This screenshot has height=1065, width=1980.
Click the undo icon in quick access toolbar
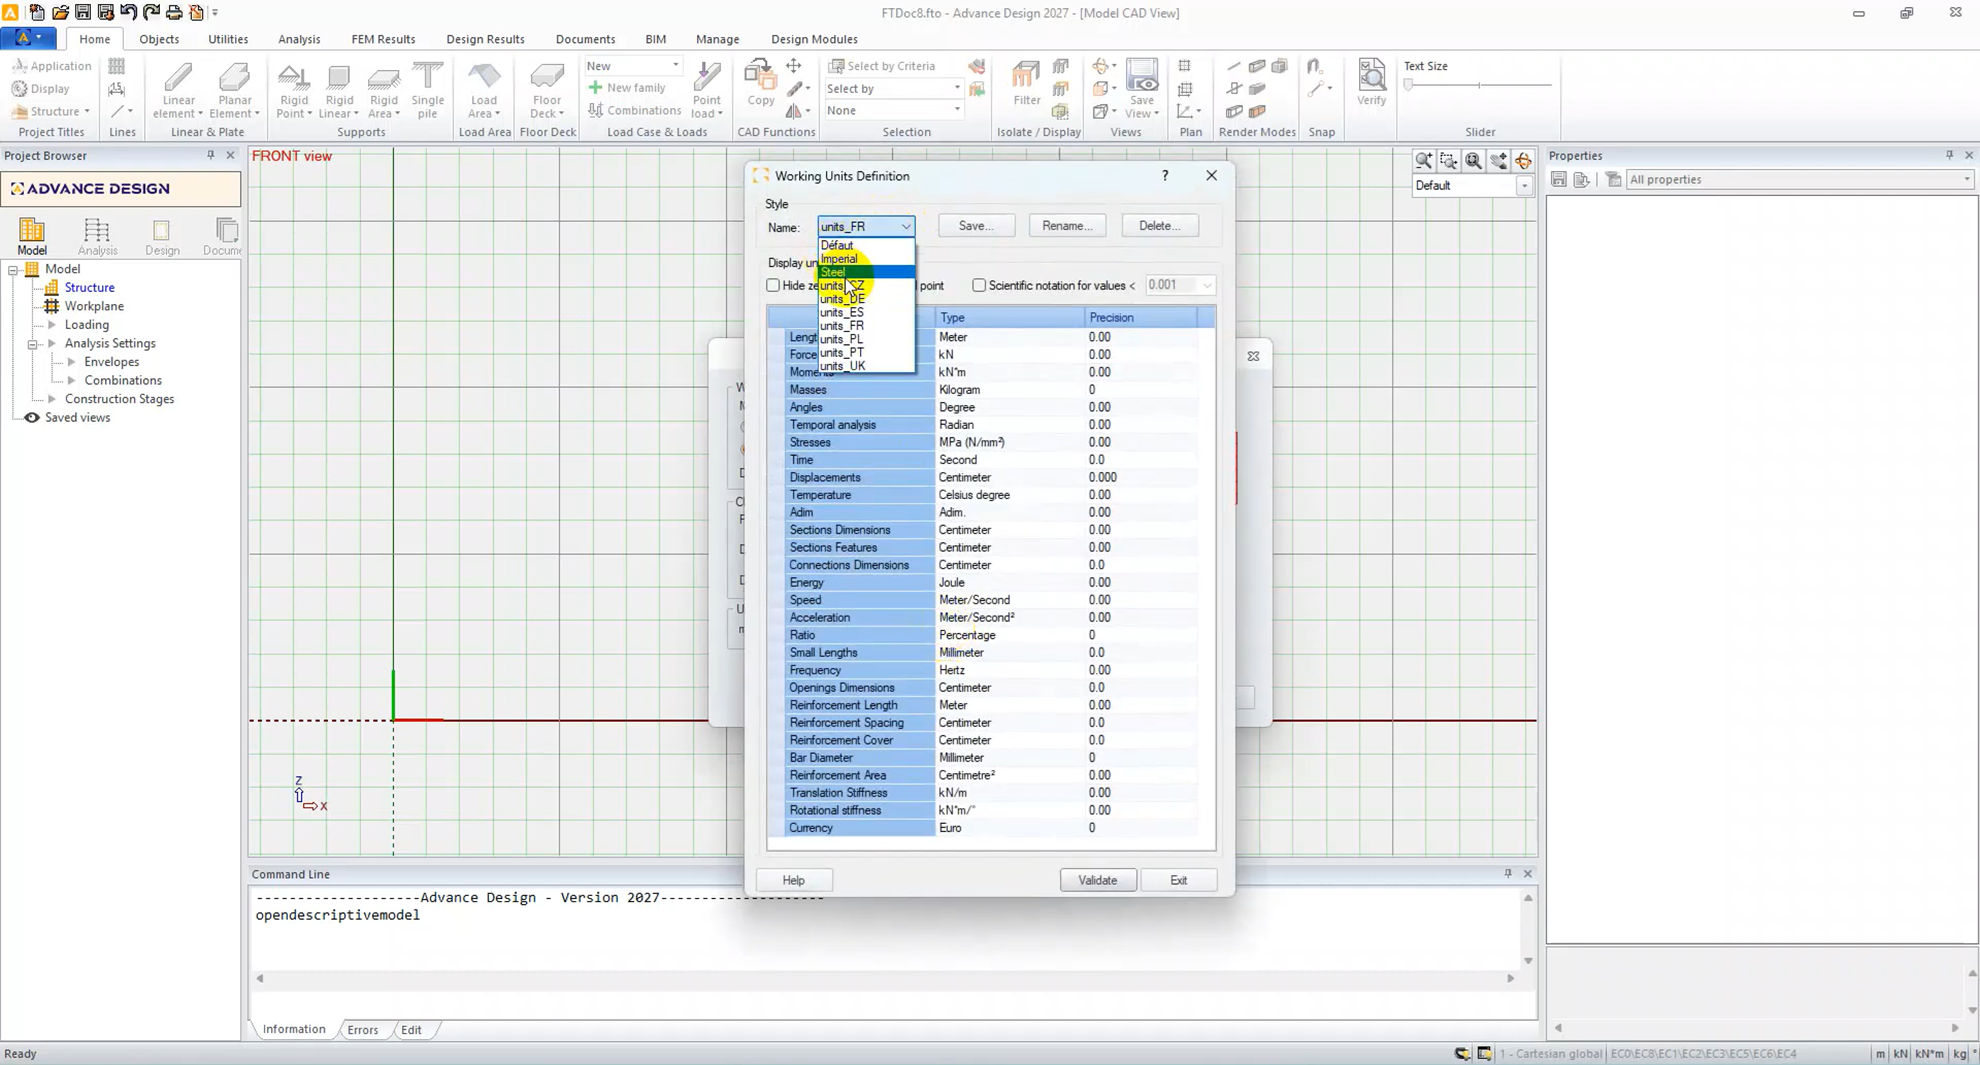point(128,12)
